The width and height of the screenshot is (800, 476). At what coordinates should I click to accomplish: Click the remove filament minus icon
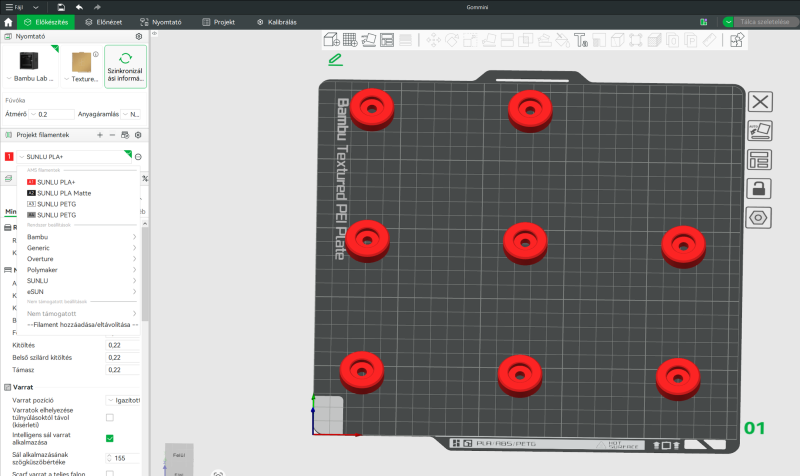point(112,135)
